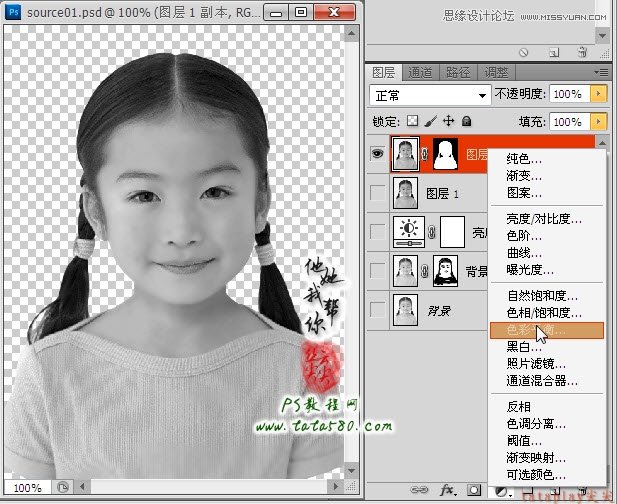Select 图层 tab
617x504 pixels.
click(383, 72)
